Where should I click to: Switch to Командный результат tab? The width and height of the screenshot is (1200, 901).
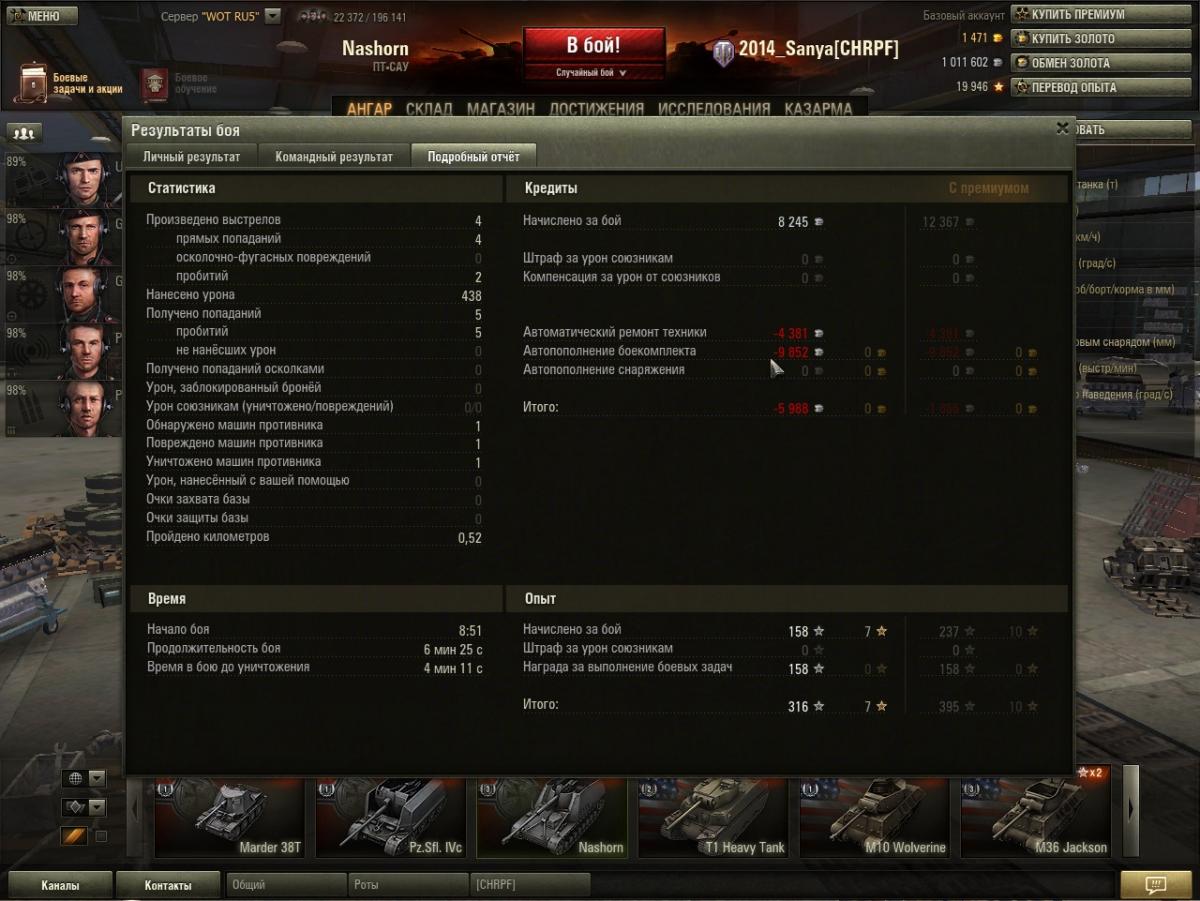(x=334, y=156)
